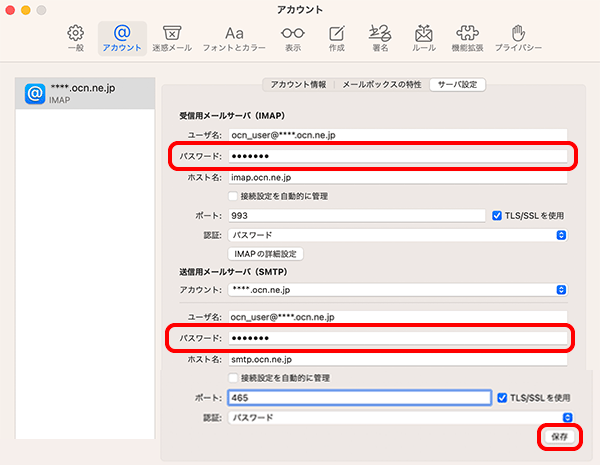Viewport: 600px width, 465px height.
Task: Open the Privacy (プライバシー) pane
Action: tap(518, 38)
